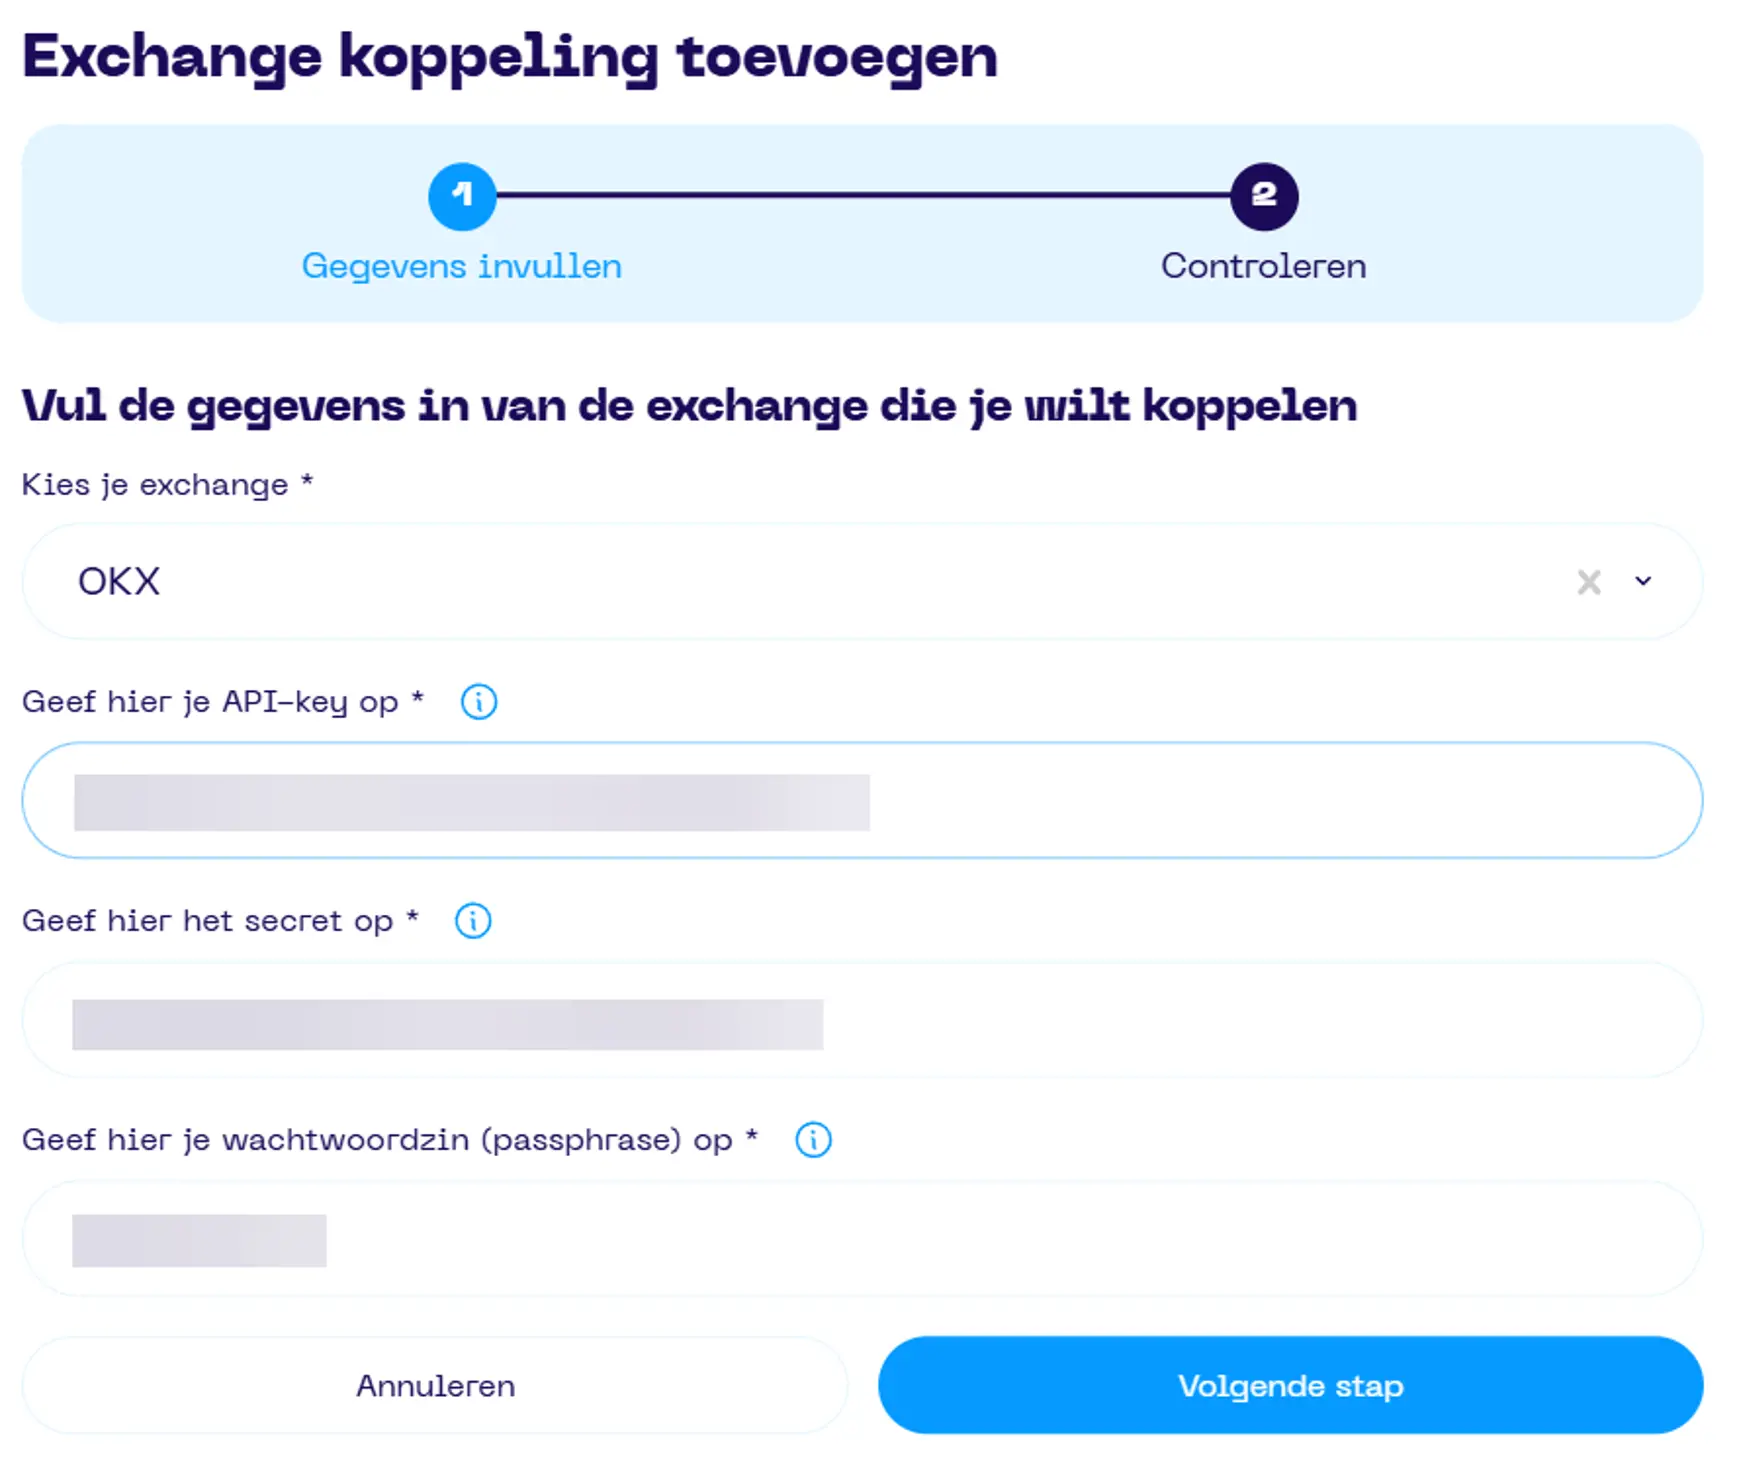Image resolution: width=1740 pixels, height=1457 pixels.
Task: Open info tooltip next to API-key label
Action: 478,703
